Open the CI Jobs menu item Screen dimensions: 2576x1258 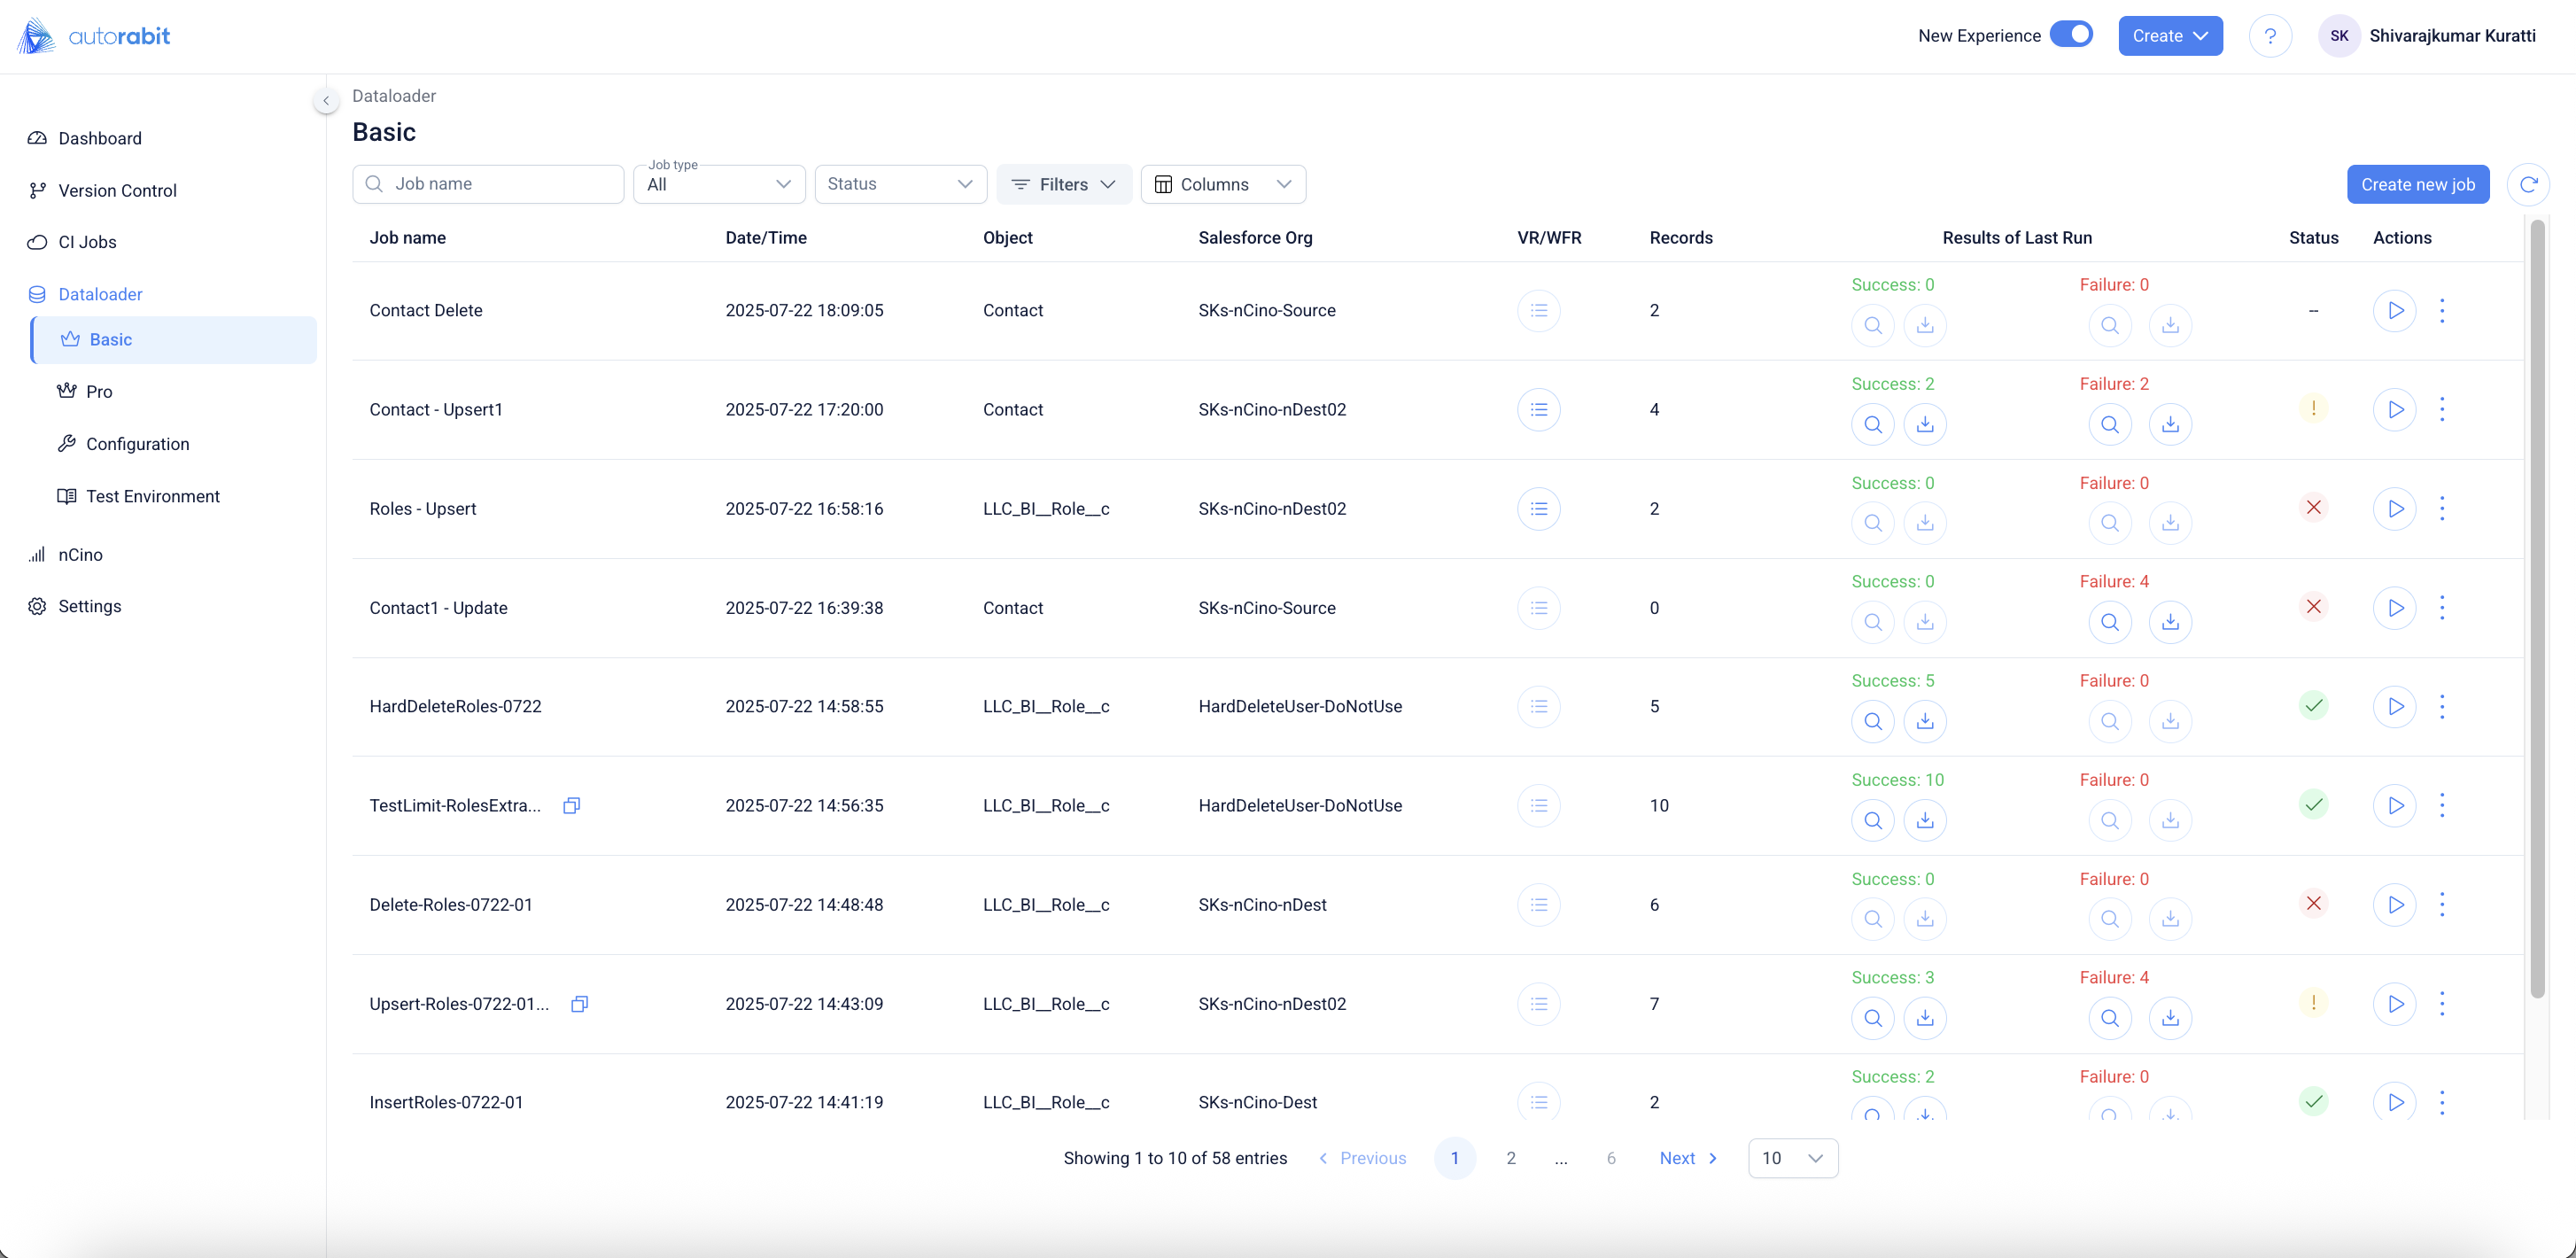pyautogui.click(x=87, y=242)
